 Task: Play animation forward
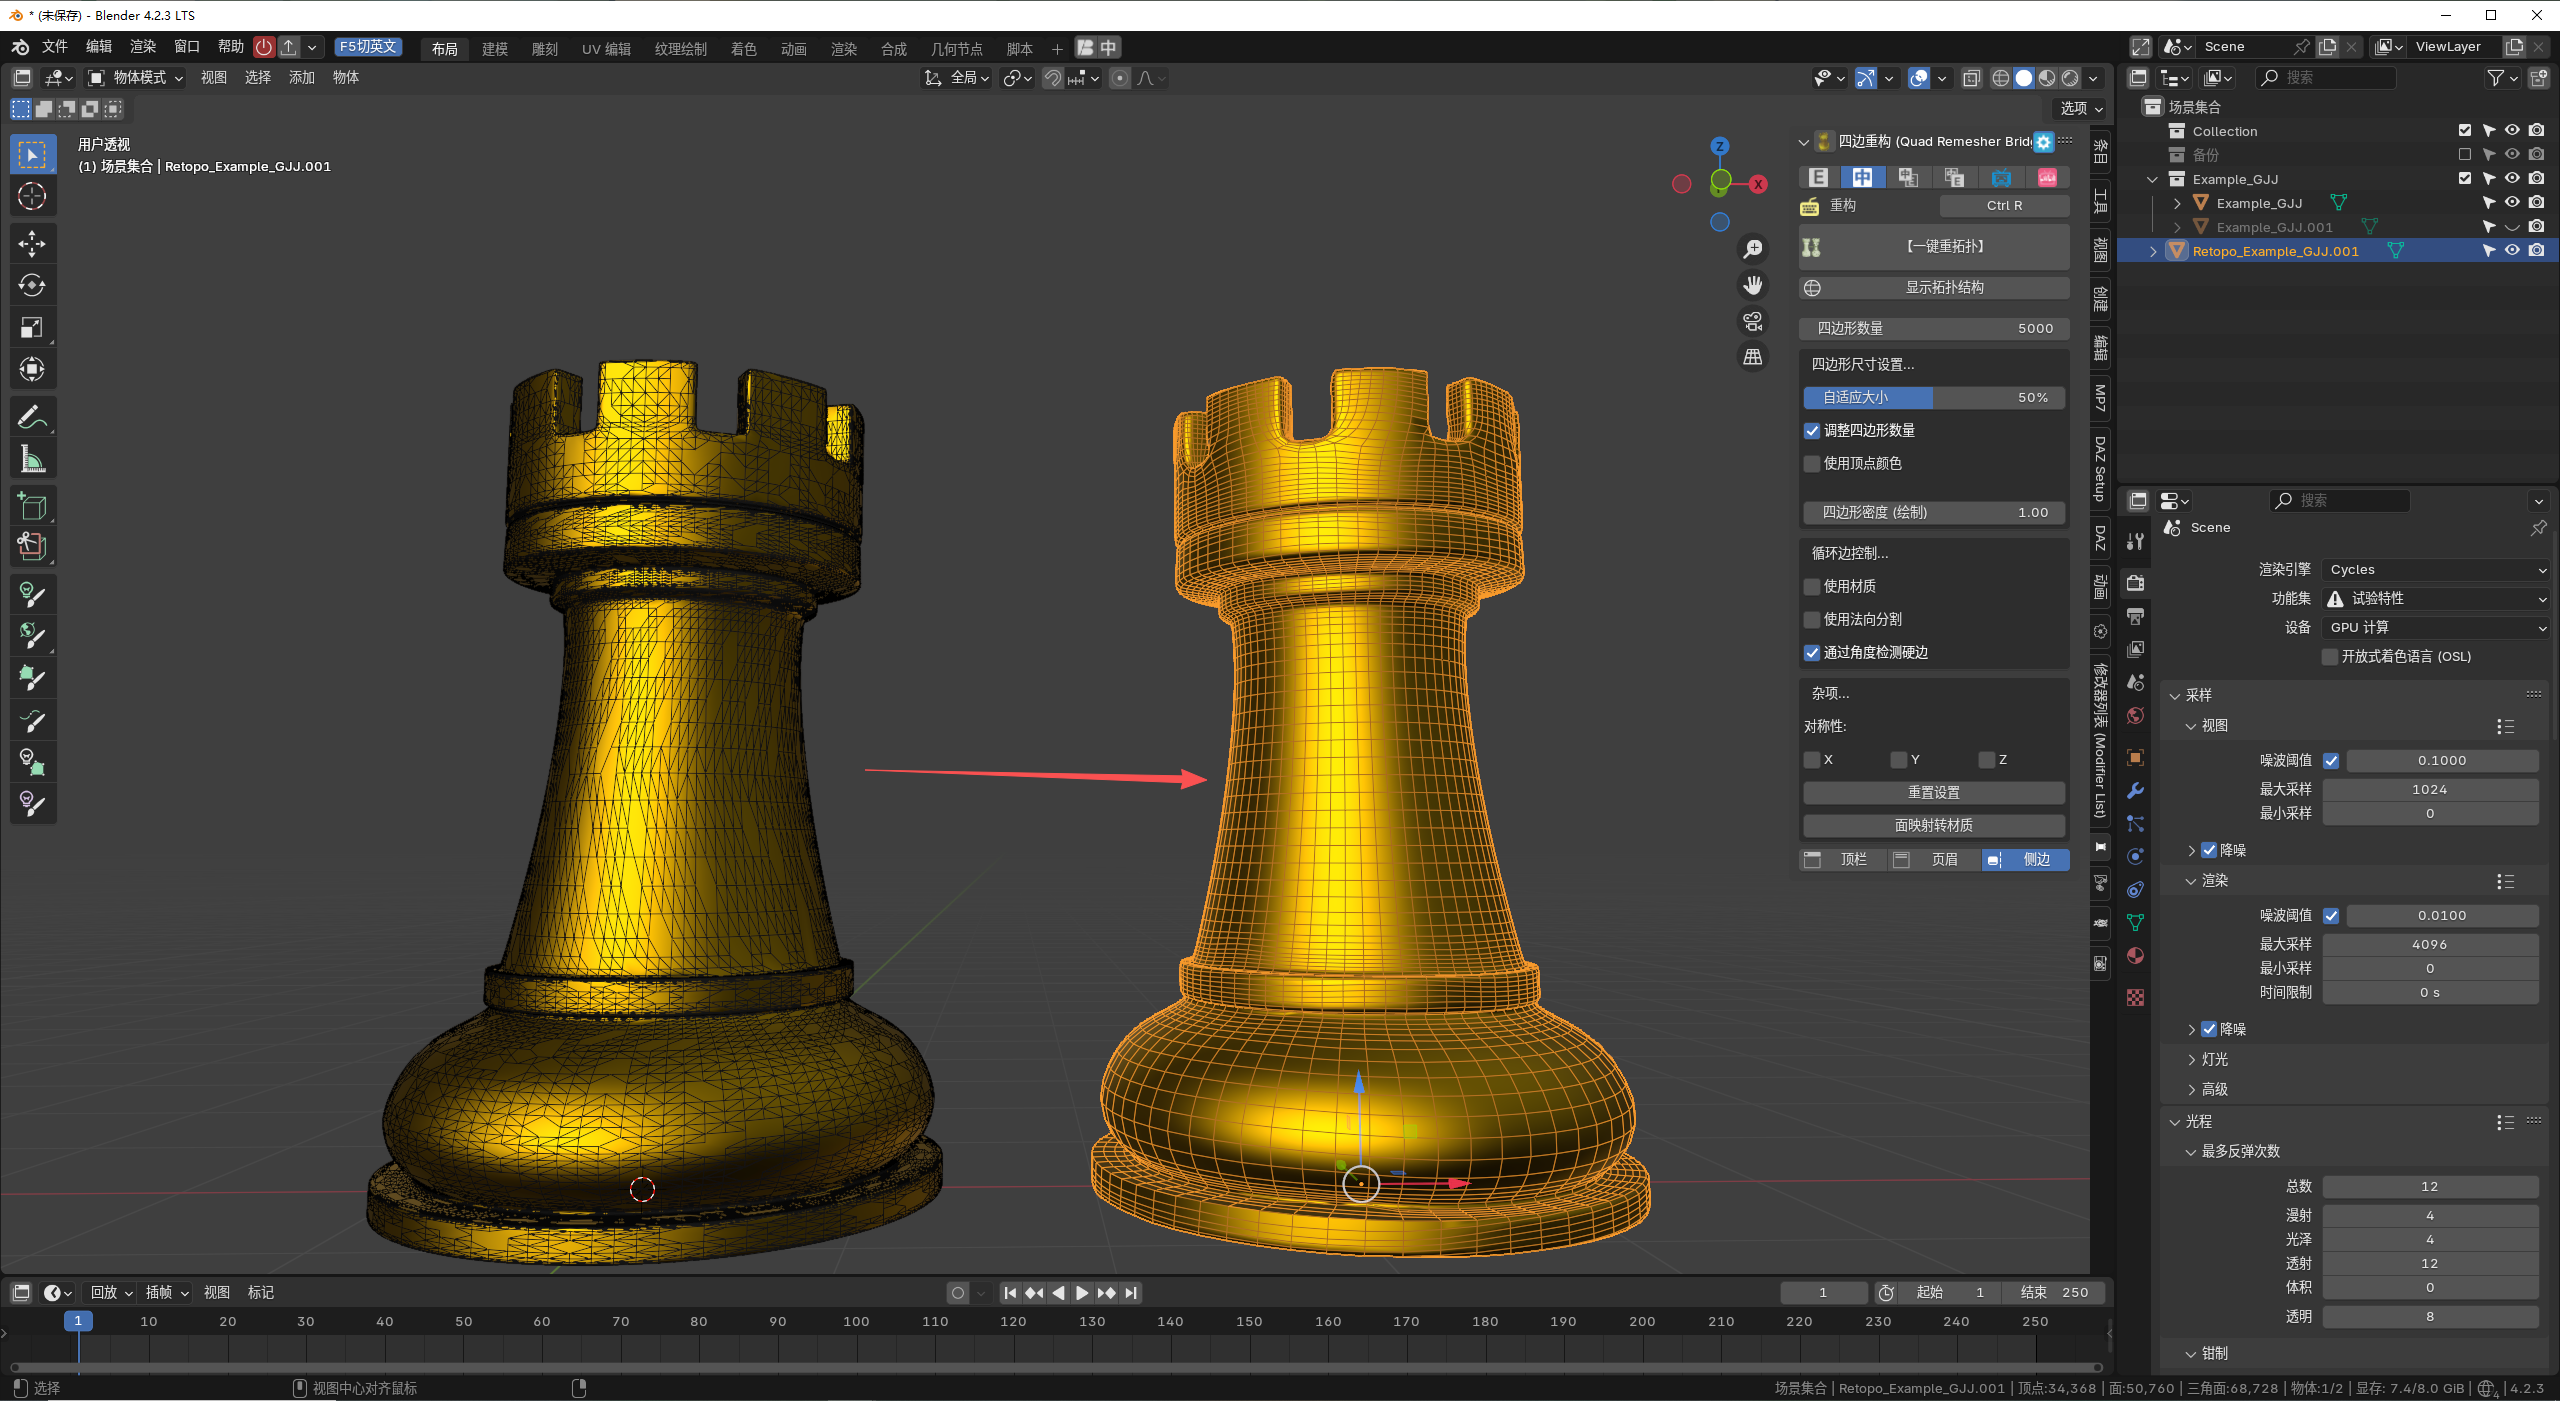(x=1082, y=1293)
